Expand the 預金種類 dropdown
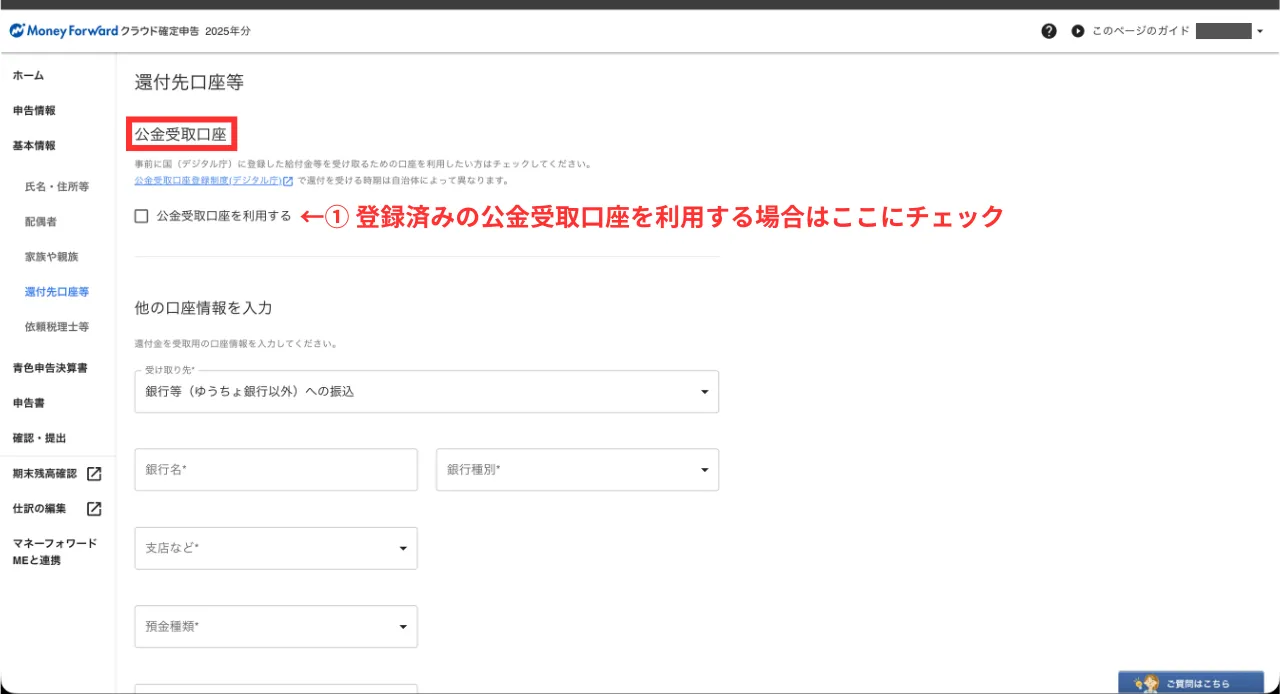Viewport: 1280px width, 694px height. coord(402,627)
